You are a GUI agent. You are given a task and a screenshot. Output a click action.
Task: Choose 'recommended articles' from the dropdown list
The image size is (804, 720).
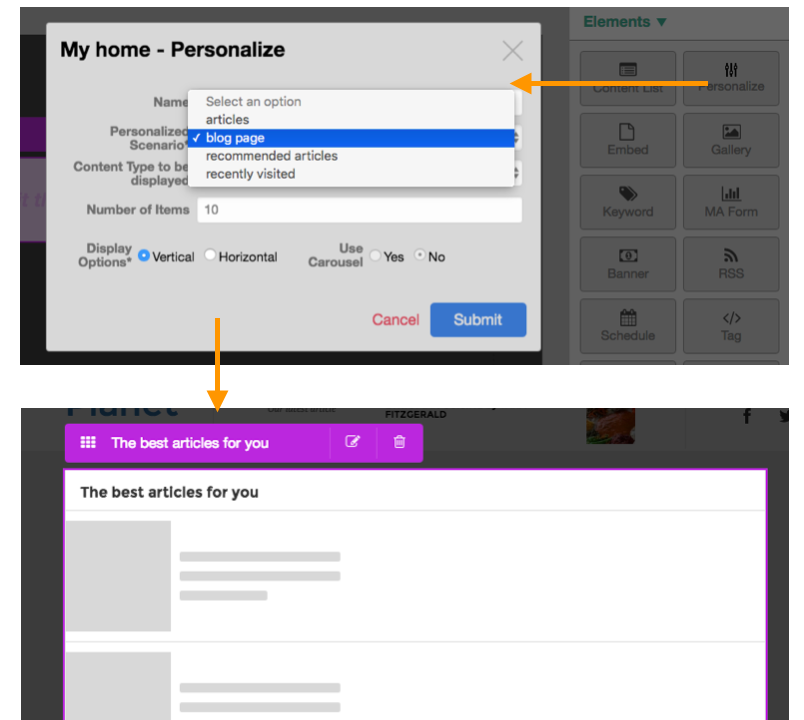[x=271, y=156]
